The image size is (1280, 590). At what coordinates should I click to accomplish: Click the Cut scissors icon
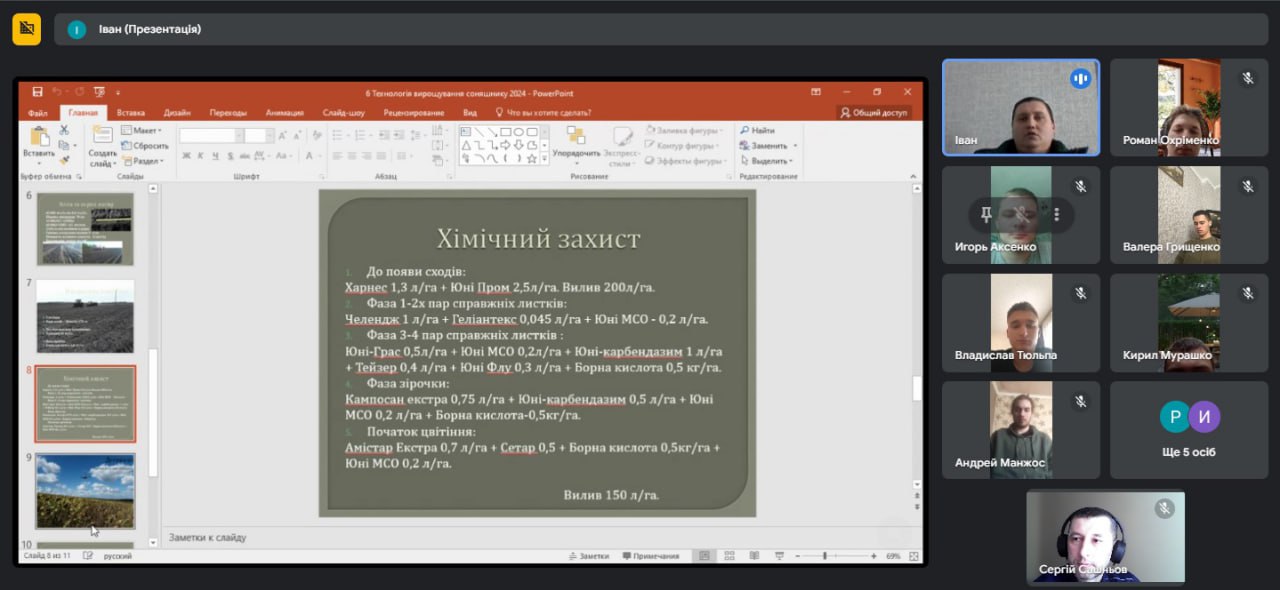[x=65, y=130]
